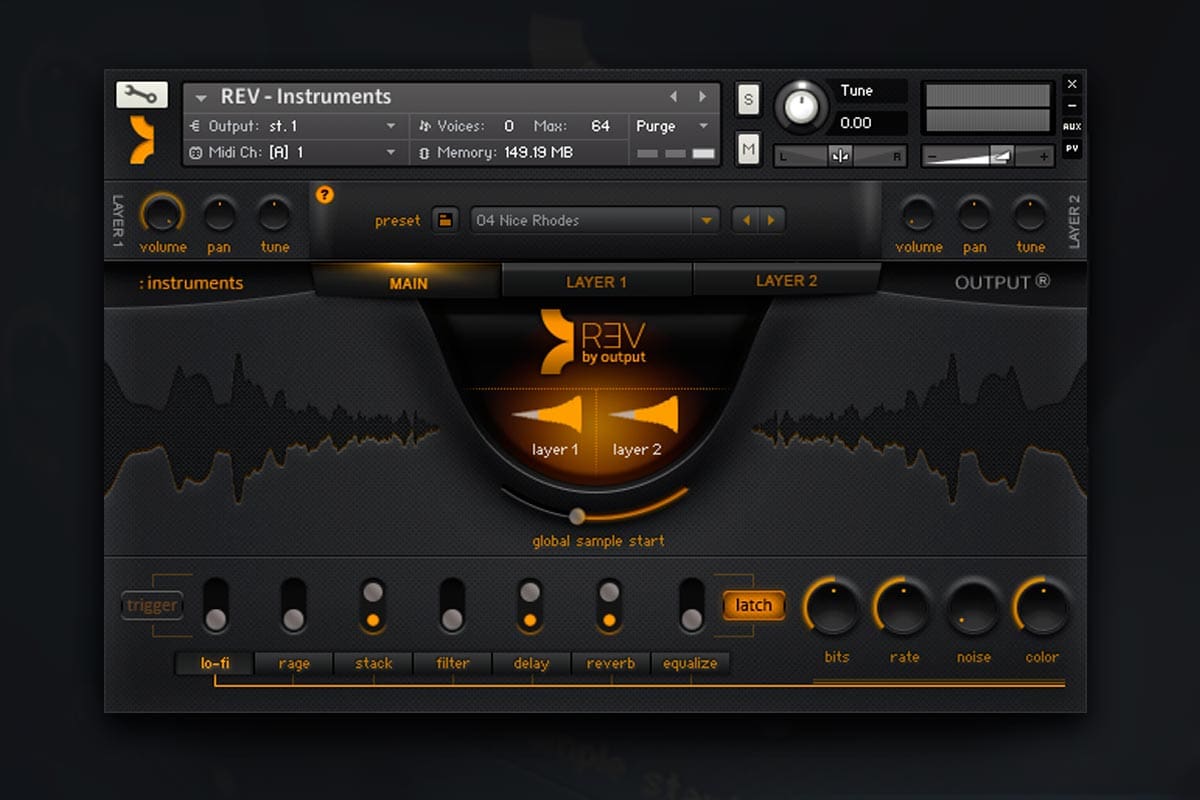
Task: Click the Voices note icon
Action: [424, 126]
